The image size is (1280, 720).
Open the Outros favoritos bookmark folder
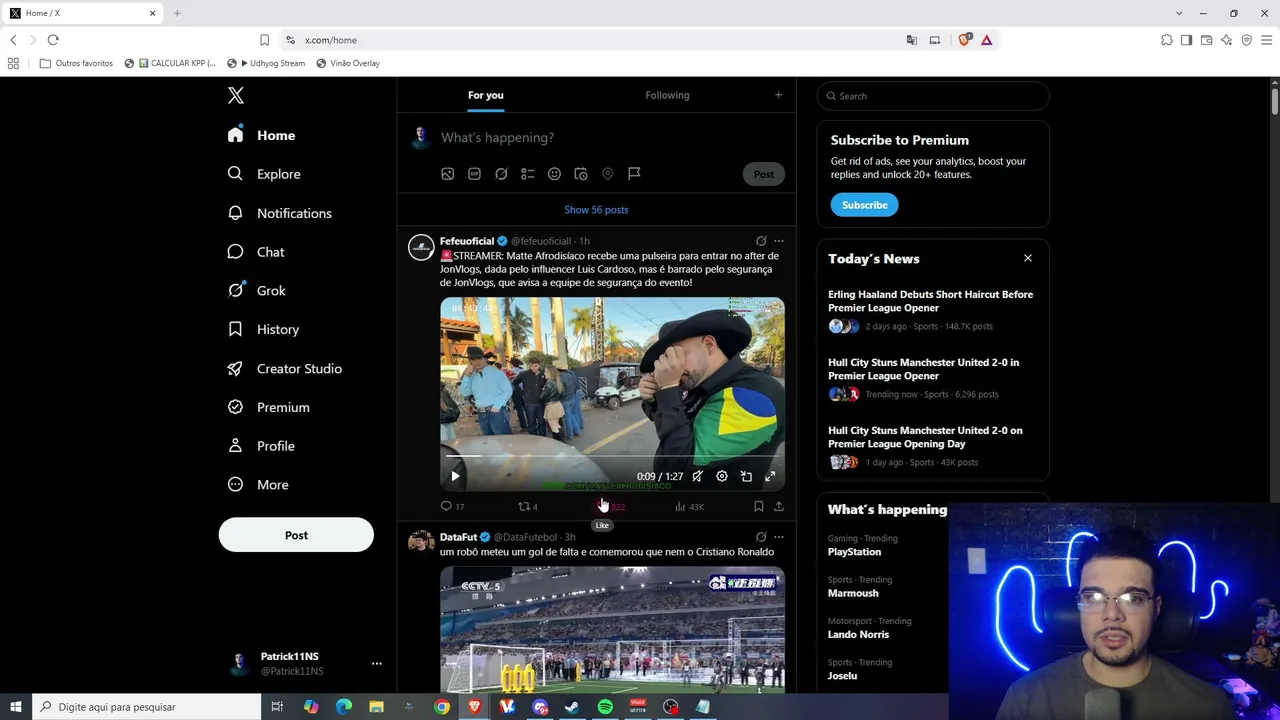77,63
